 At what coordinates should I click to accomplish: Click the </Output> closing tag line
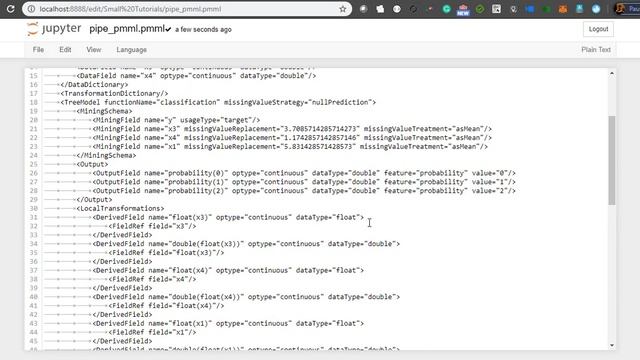94,200
